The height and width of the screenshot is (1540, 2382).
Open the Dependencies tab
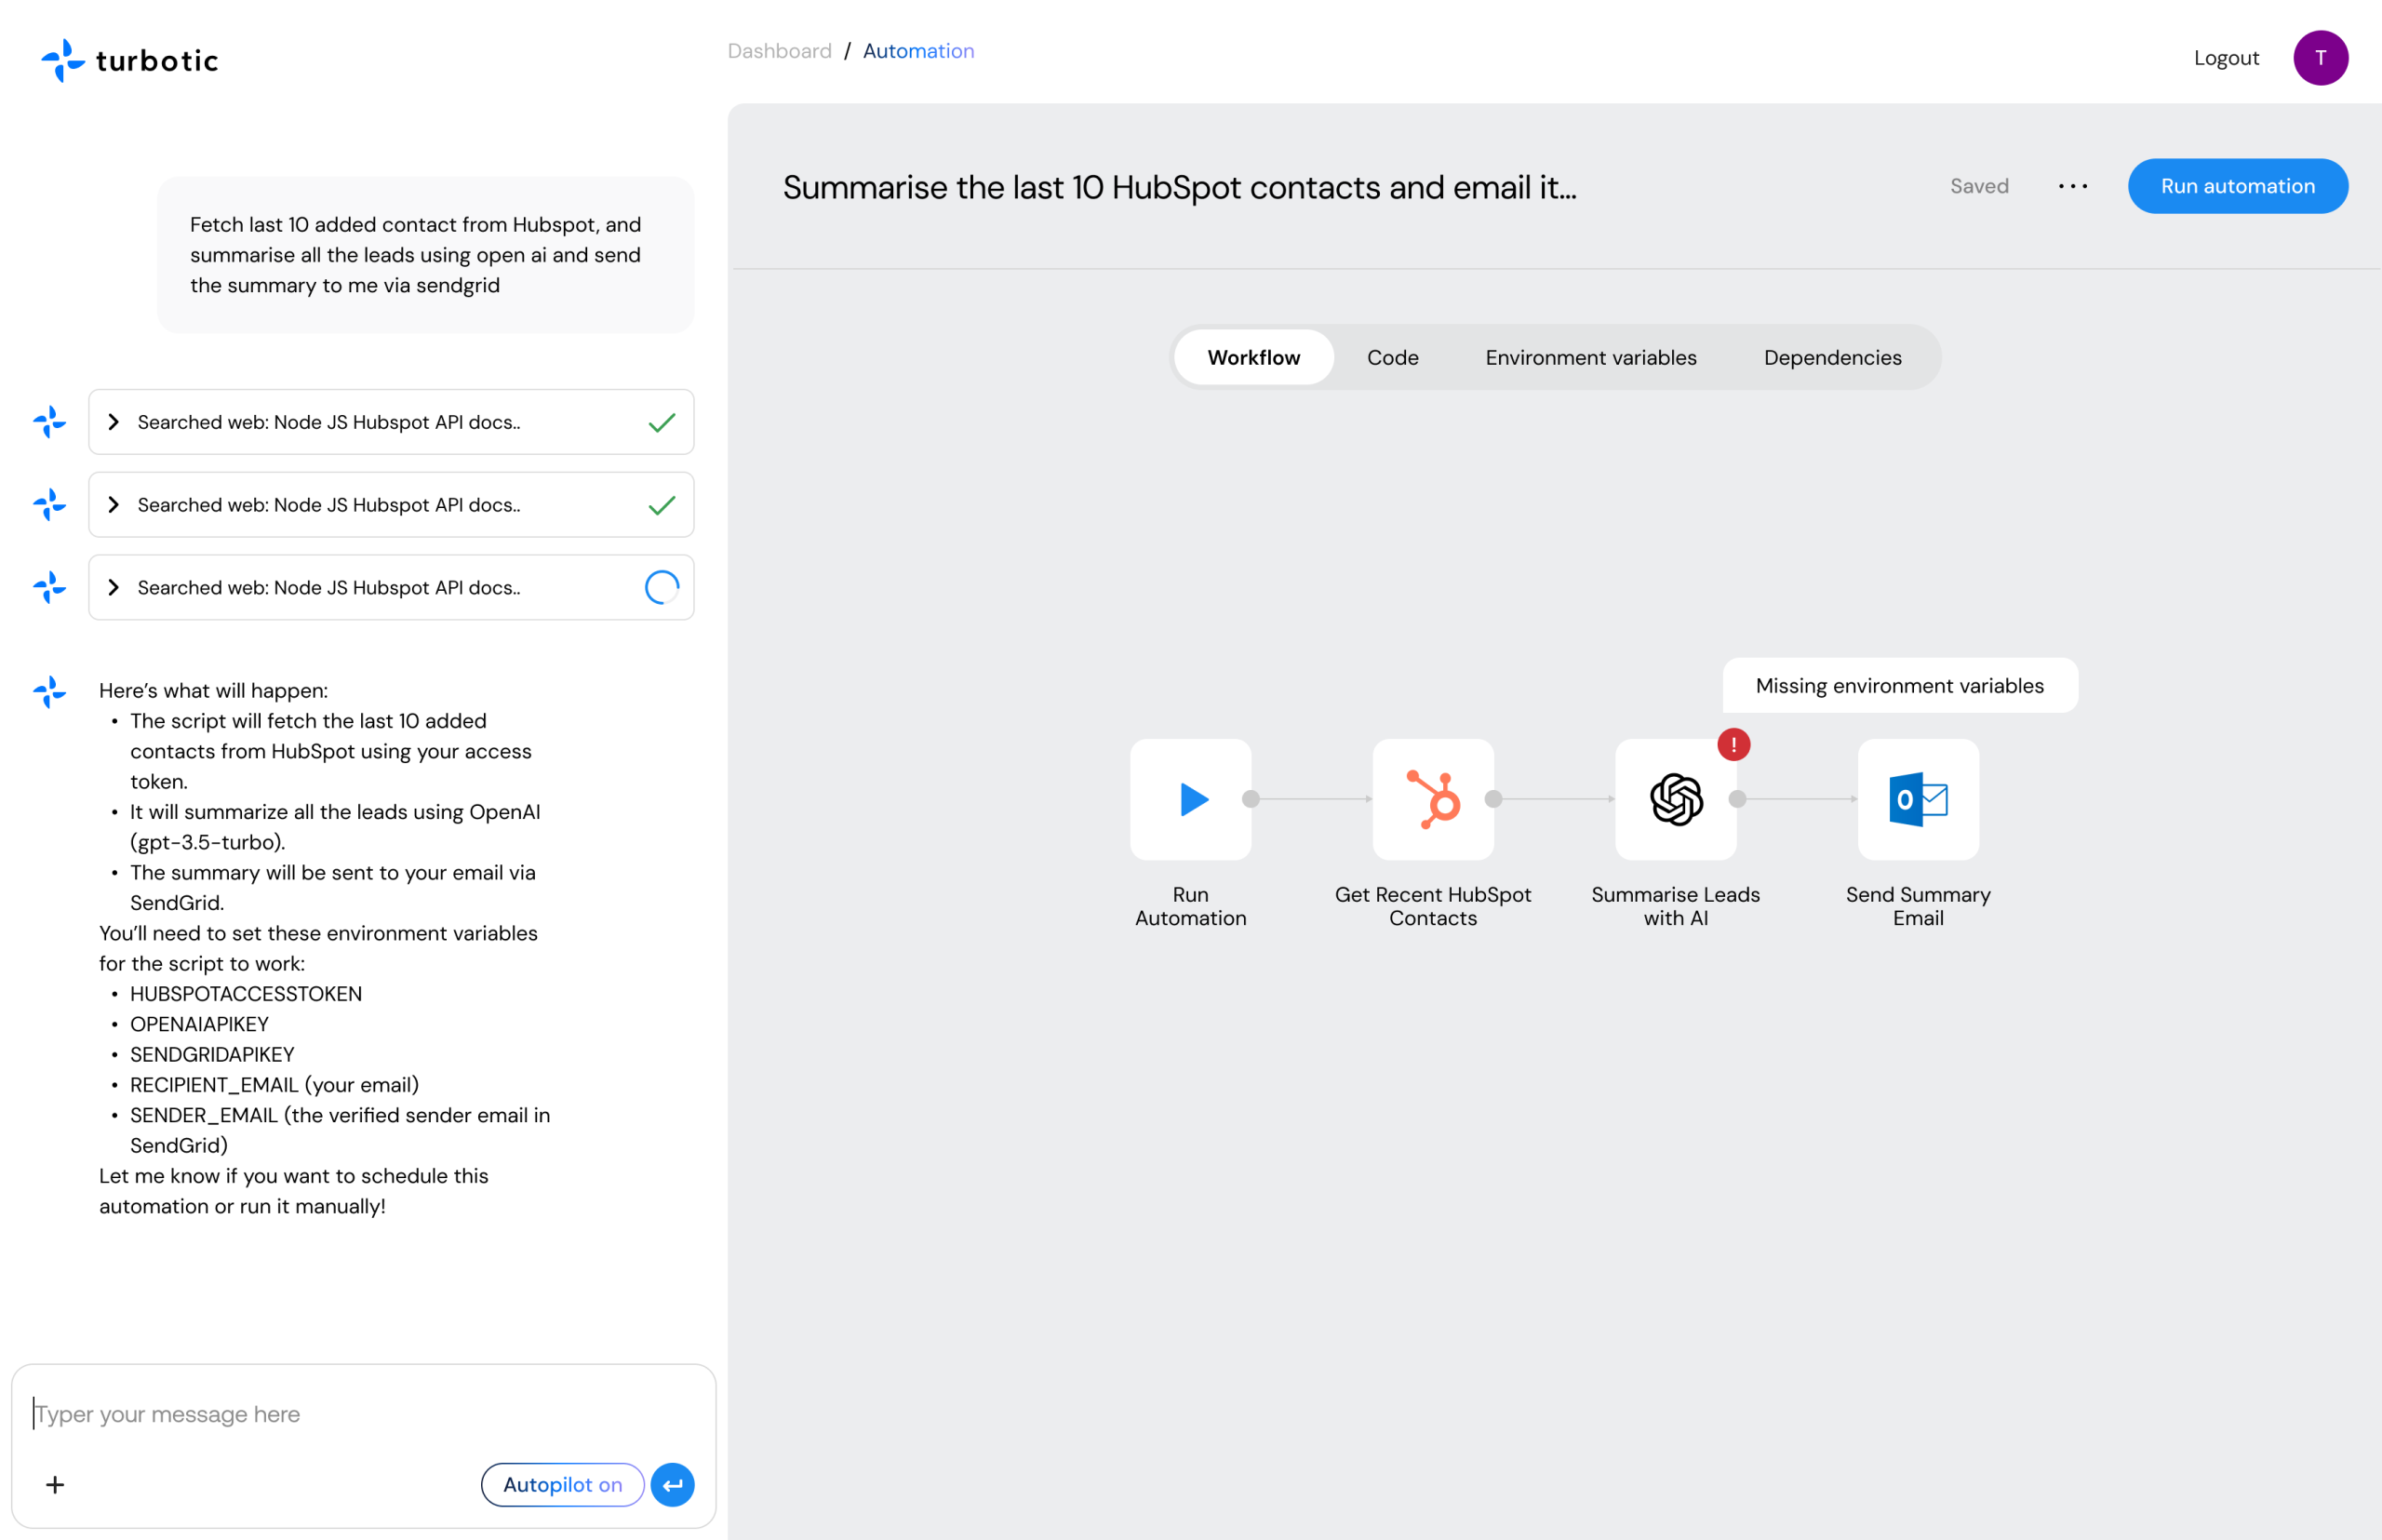1832,357
